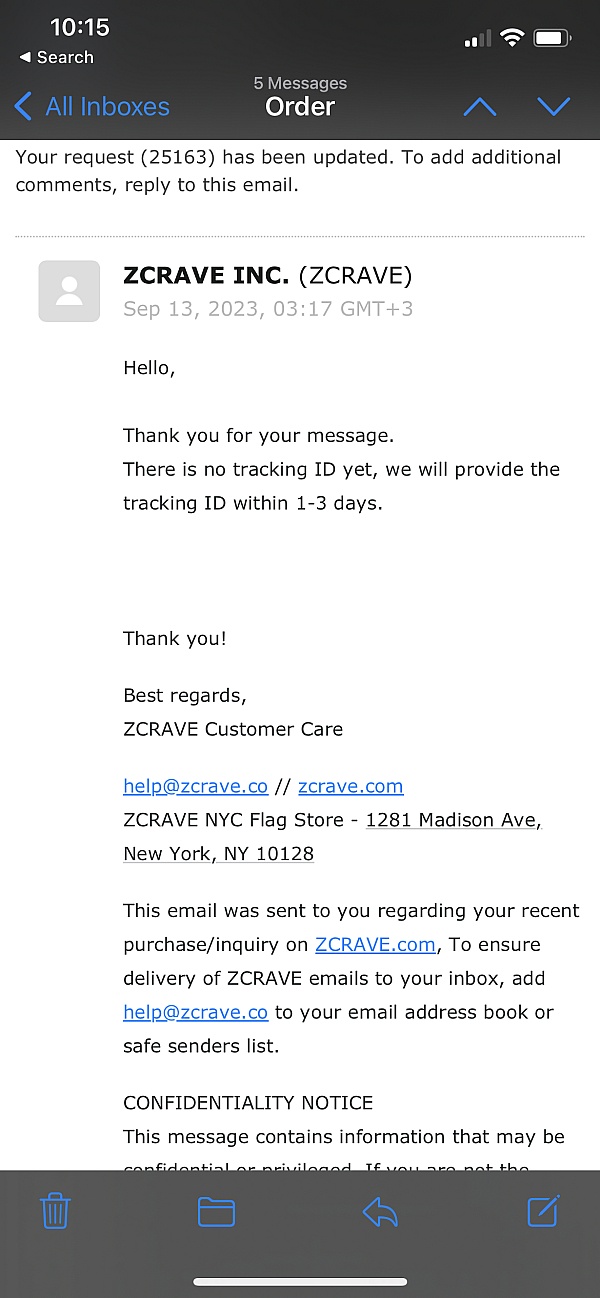Open the ZCRAVE.com link in footer paragraph

point(375,944)
